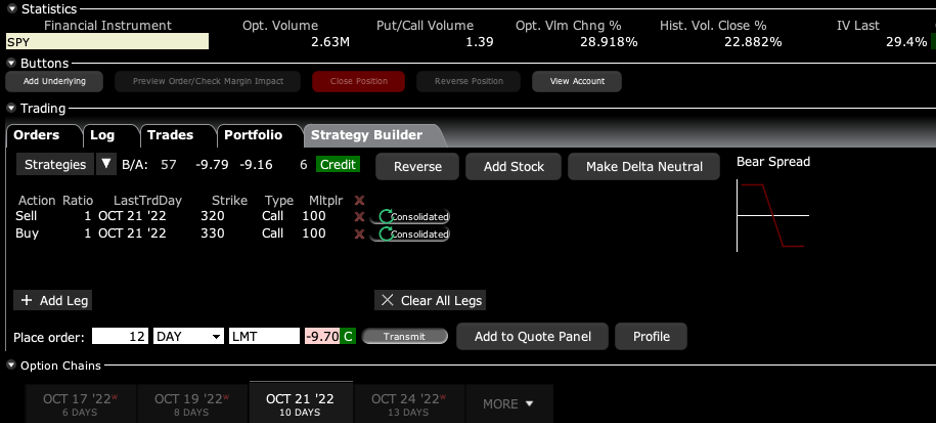Viewport: 936px width, 423px height.
Task: Click Add to Quote Panel button
Action: (x=532, y=336)
